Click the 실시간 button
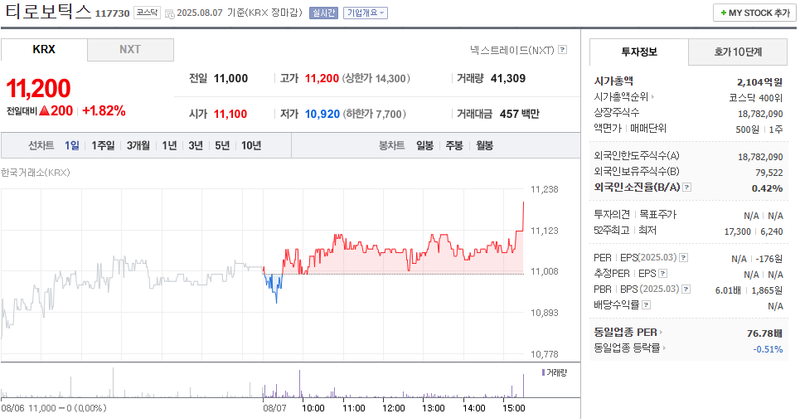 (x=323, y=13)
